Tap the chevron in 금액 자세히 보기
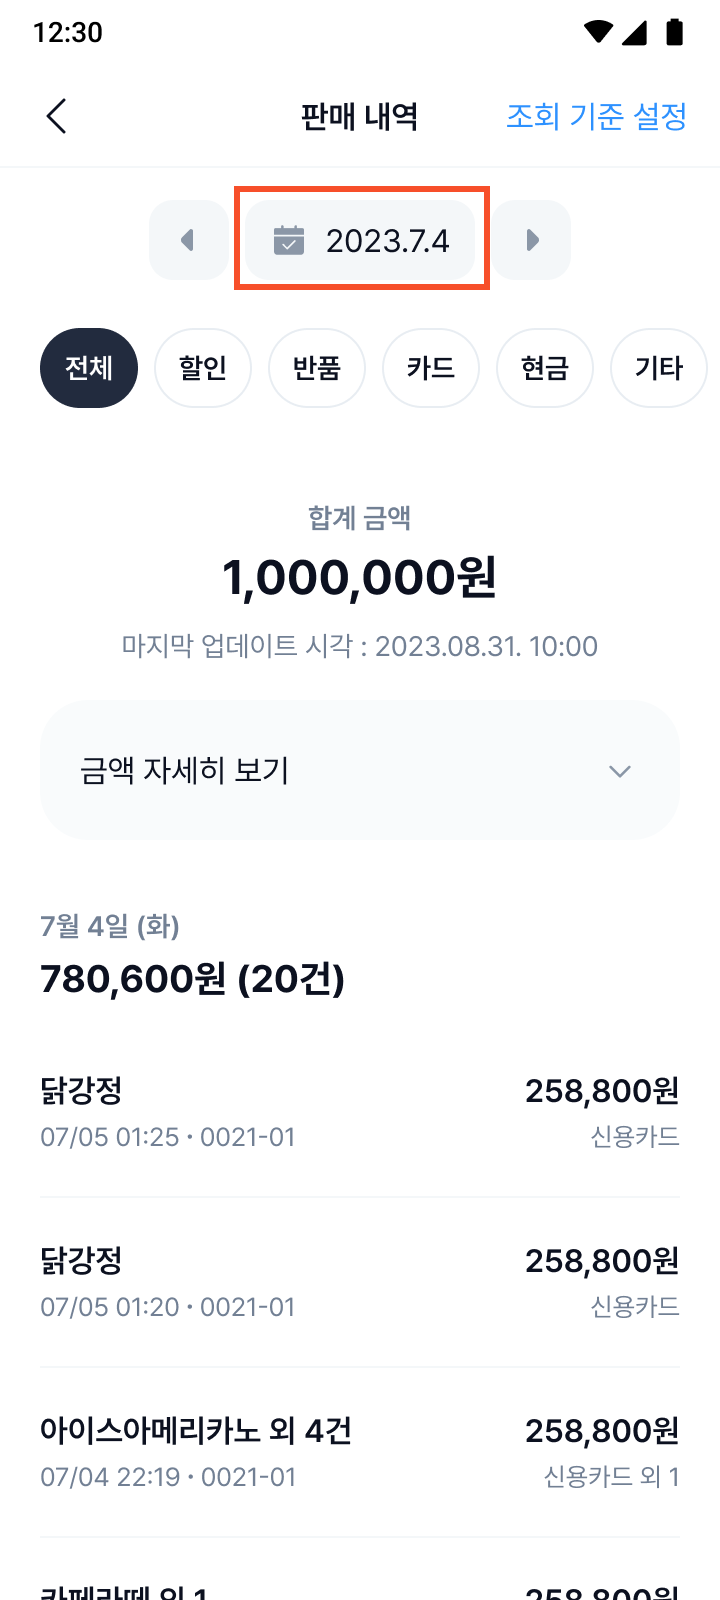The width and height of the screenshot is (720, 1600). coord(620,771)
